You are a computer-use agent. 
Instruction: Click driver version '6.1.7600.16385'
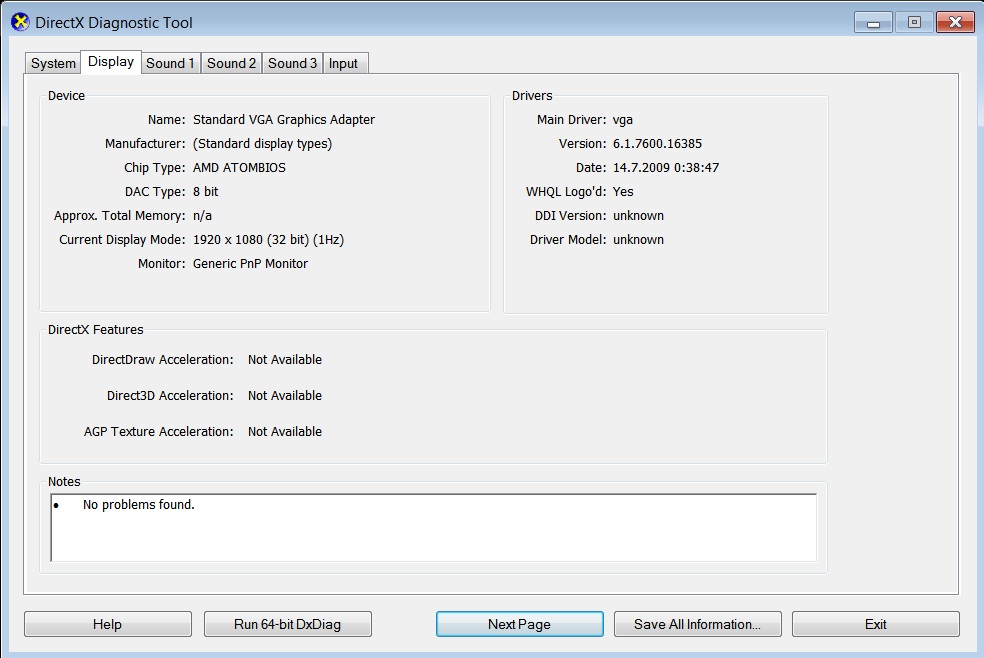pos(657,144)
